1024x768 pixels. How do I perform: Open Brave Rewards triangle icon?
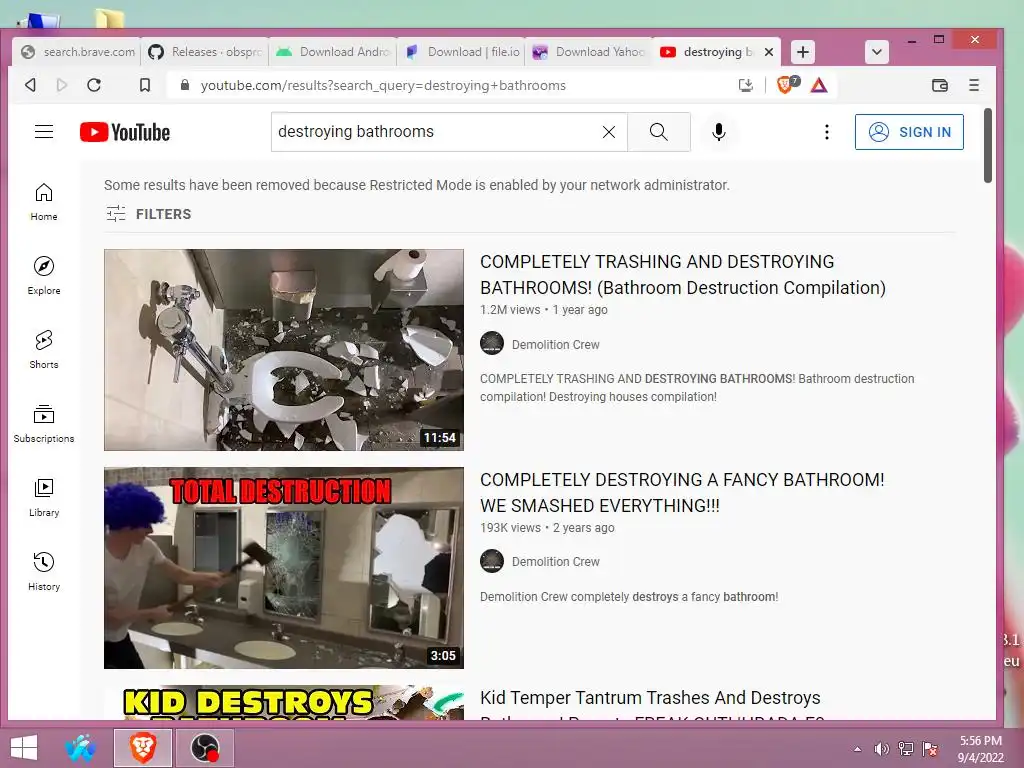[x=819, y=85]
